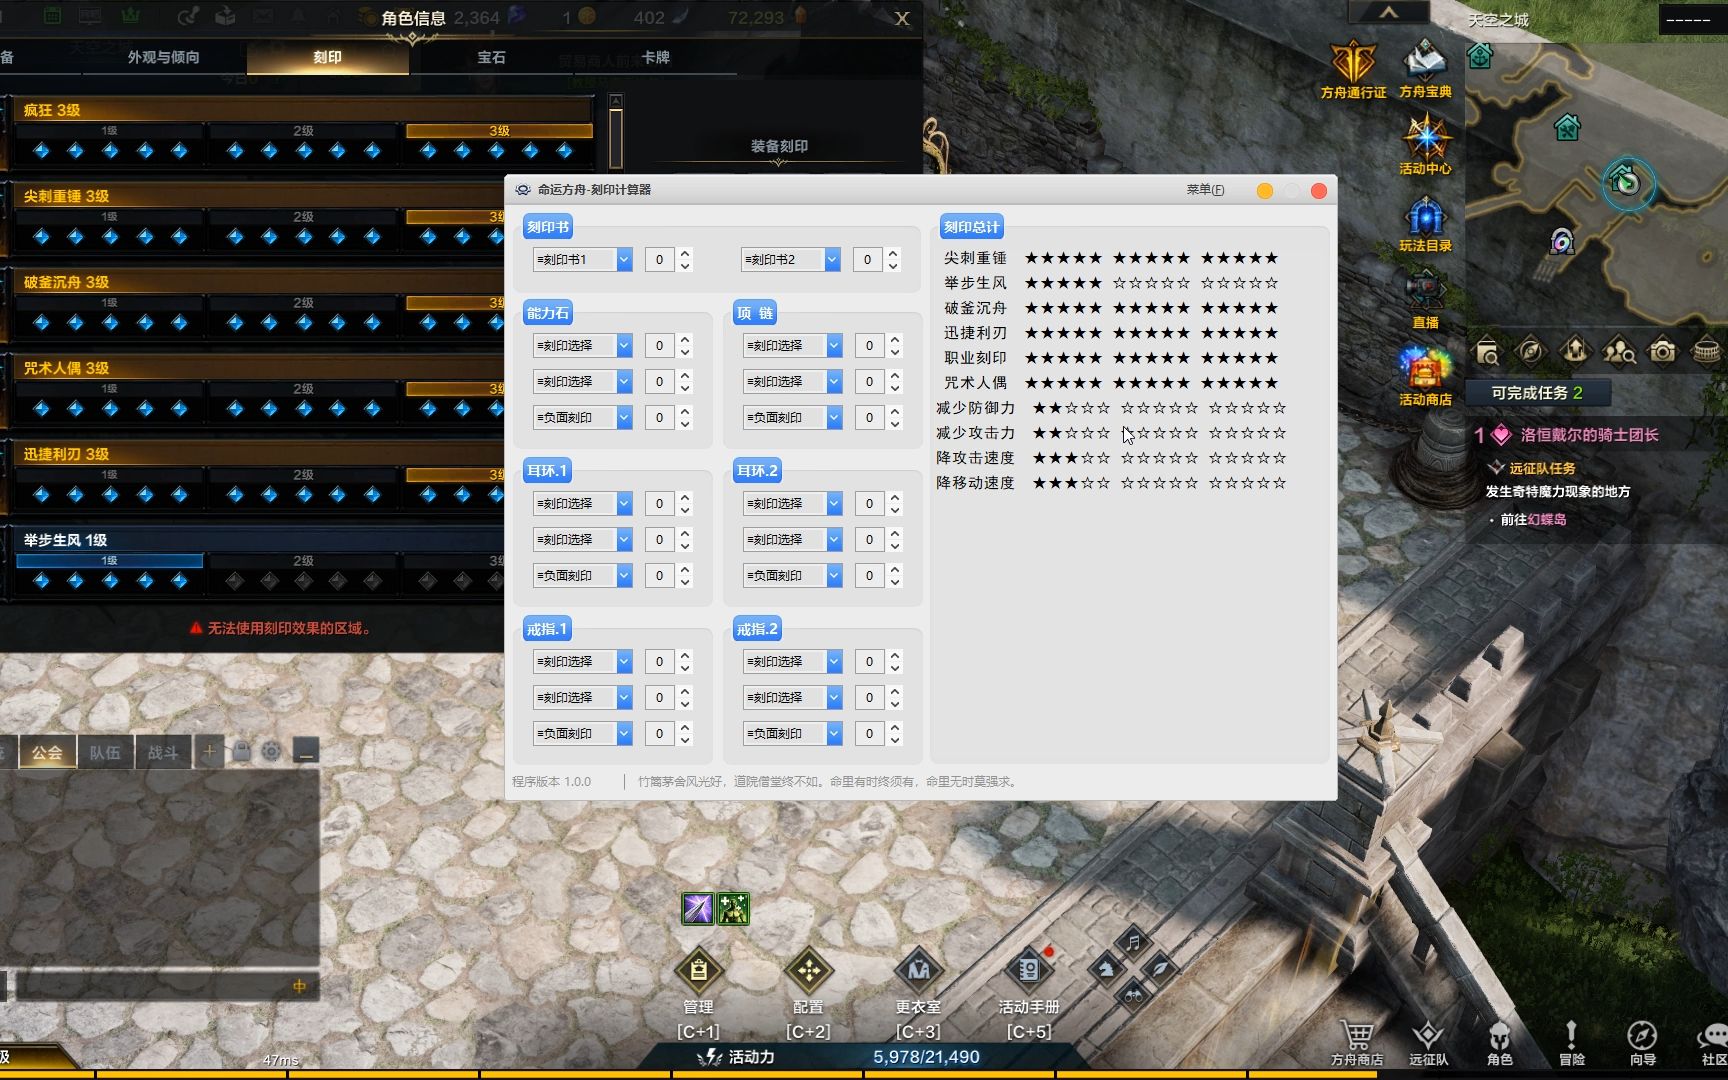Open the 更衣室 icon
Viewport: 1728px width, 1080px height.
tap(918, 970)
